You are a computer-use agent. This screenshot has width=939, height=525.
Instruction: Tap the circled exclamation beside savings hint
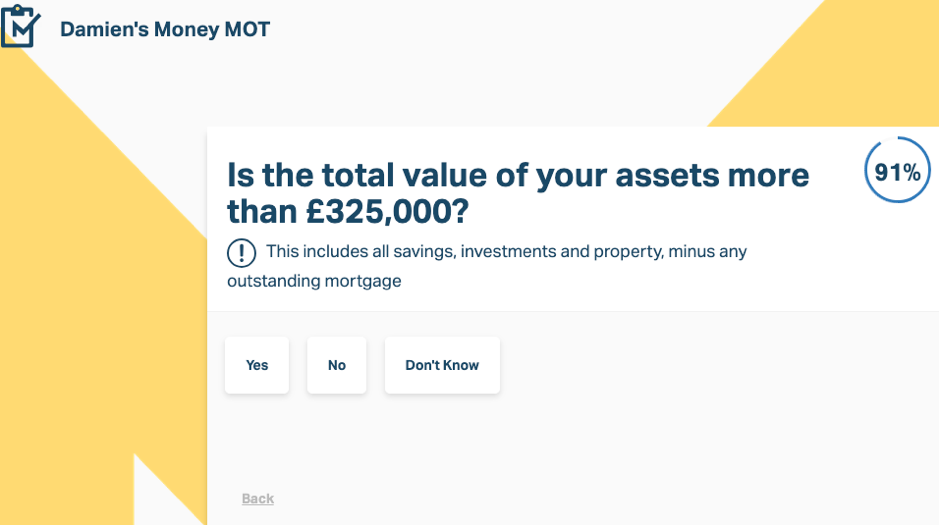(241, 253)
